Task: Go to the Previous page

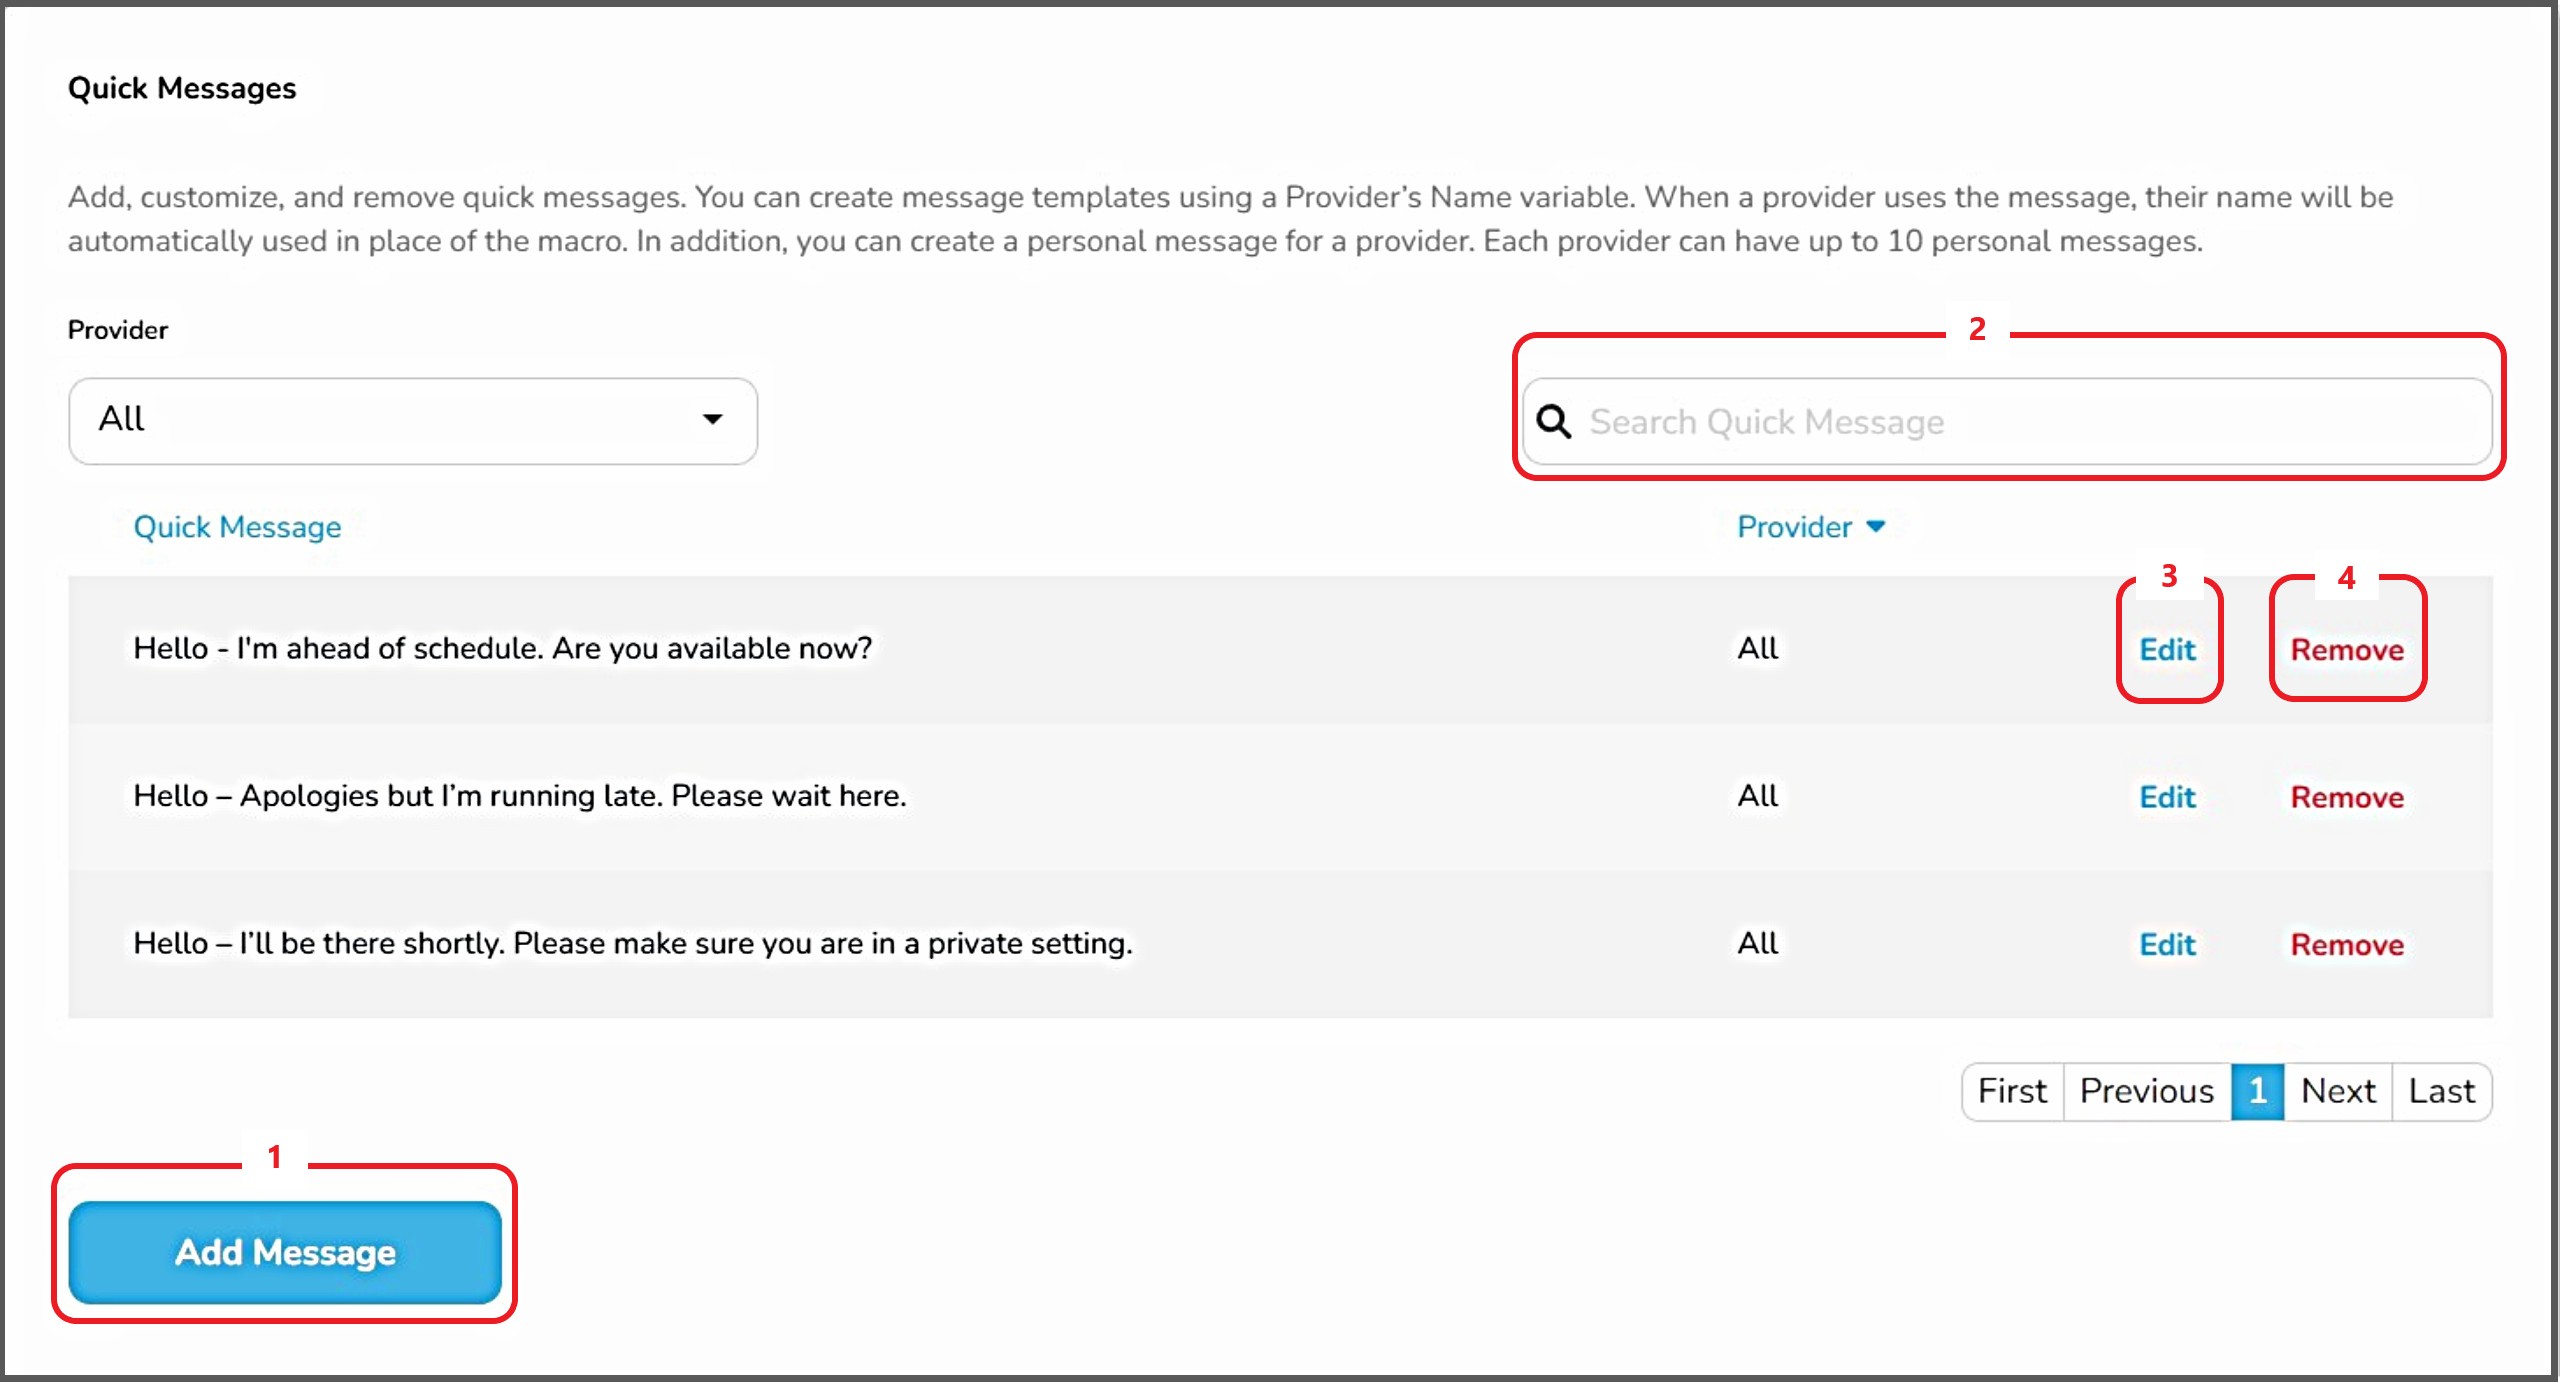Action: click(2146, 1091)
